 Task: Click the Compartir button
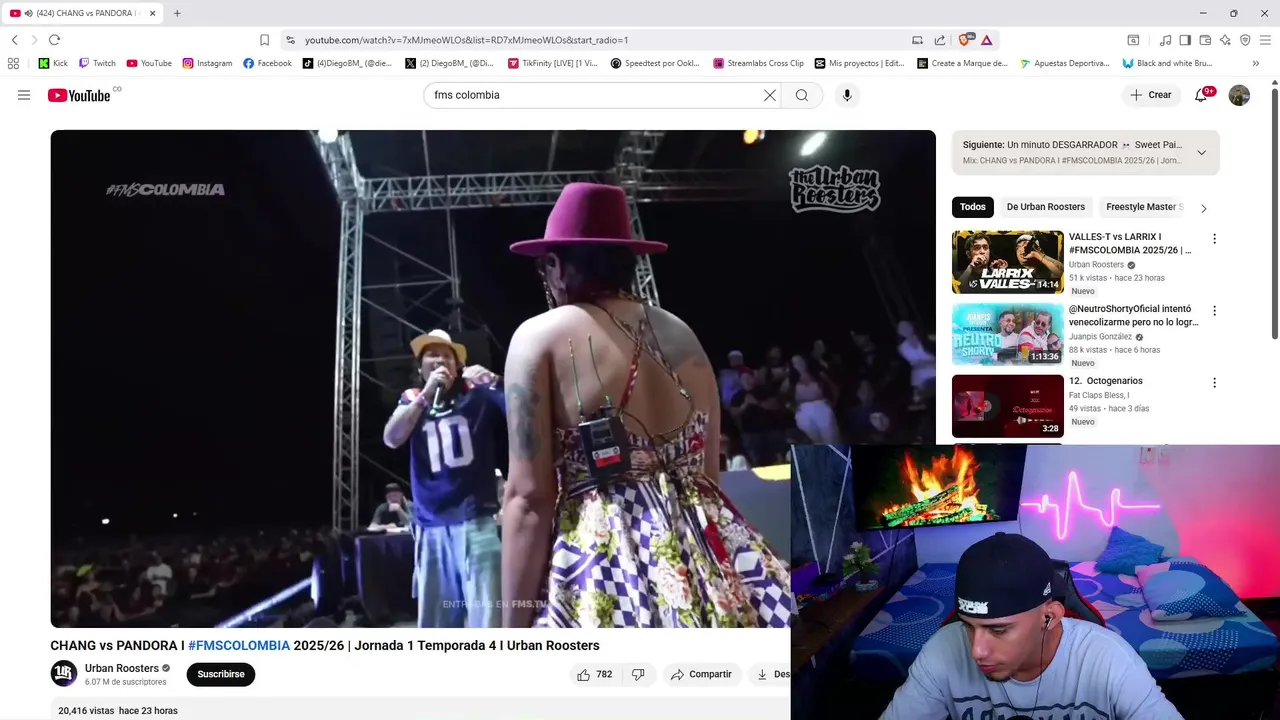coord(701,674)
